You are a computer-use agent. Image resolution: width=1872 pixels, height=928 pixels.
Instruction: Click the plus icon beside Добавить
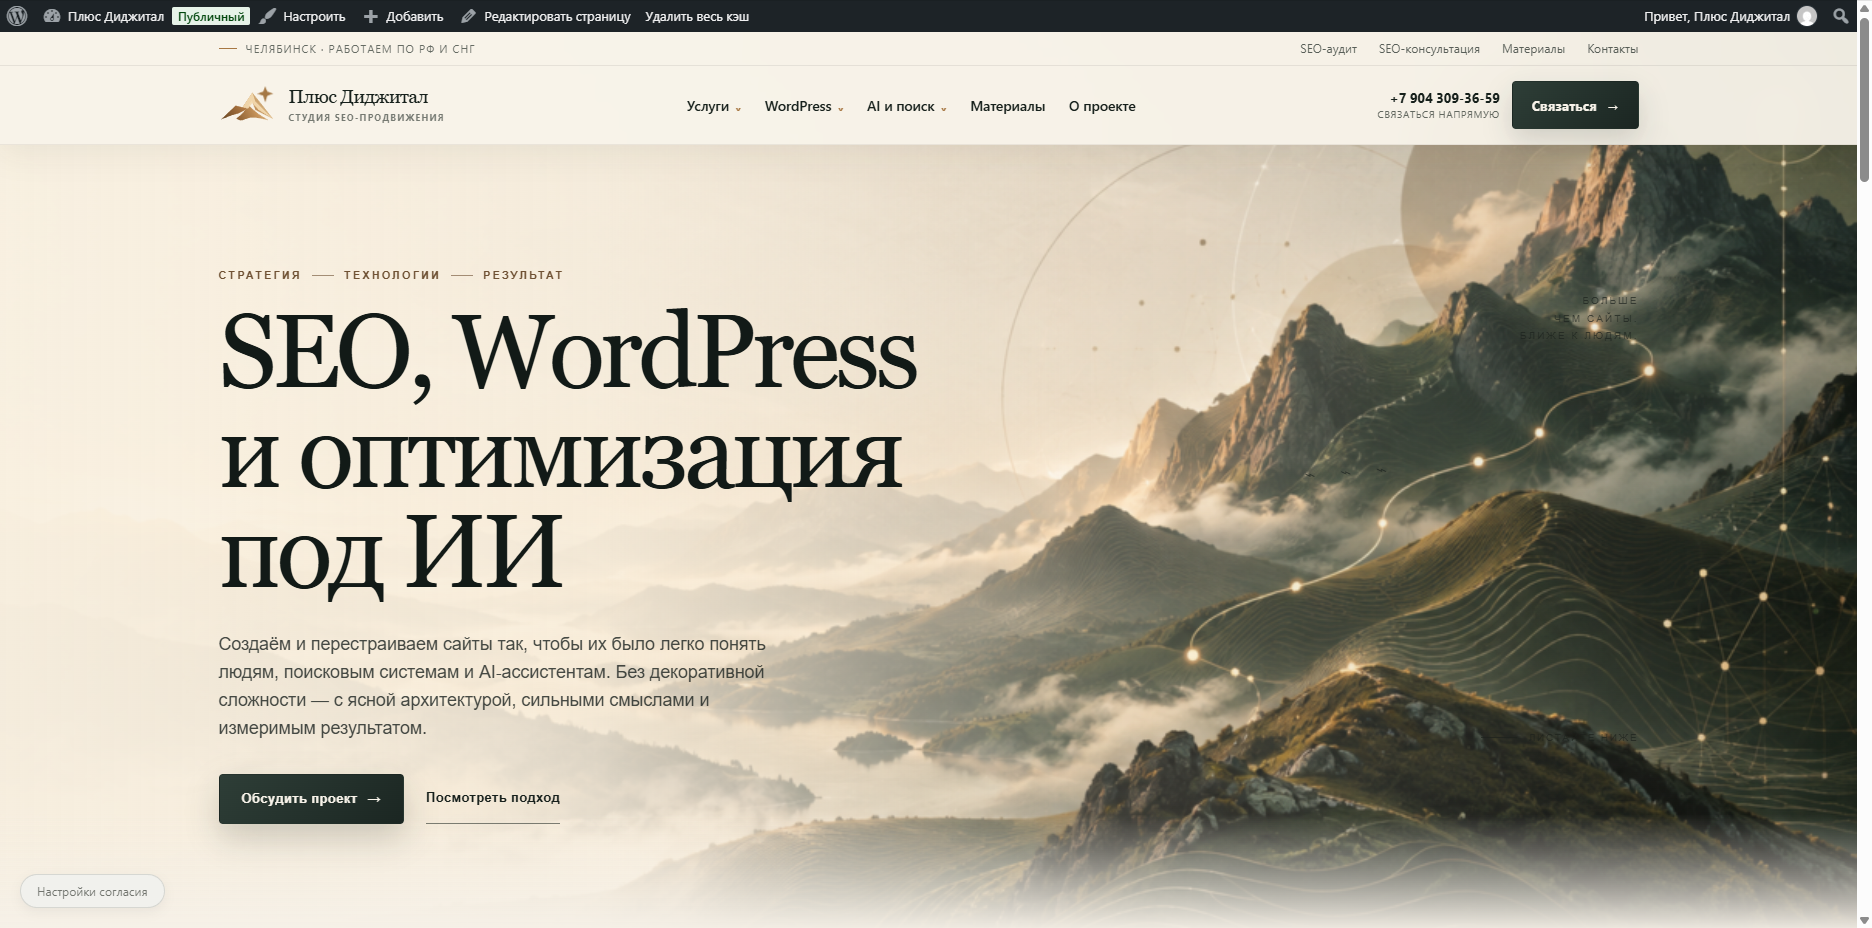(371, 16)
